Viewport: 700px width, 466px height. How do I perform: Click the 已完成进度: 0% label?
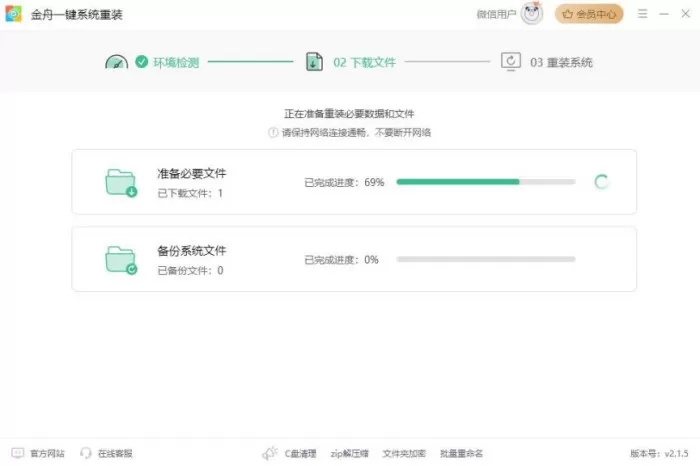click(342, 259)
